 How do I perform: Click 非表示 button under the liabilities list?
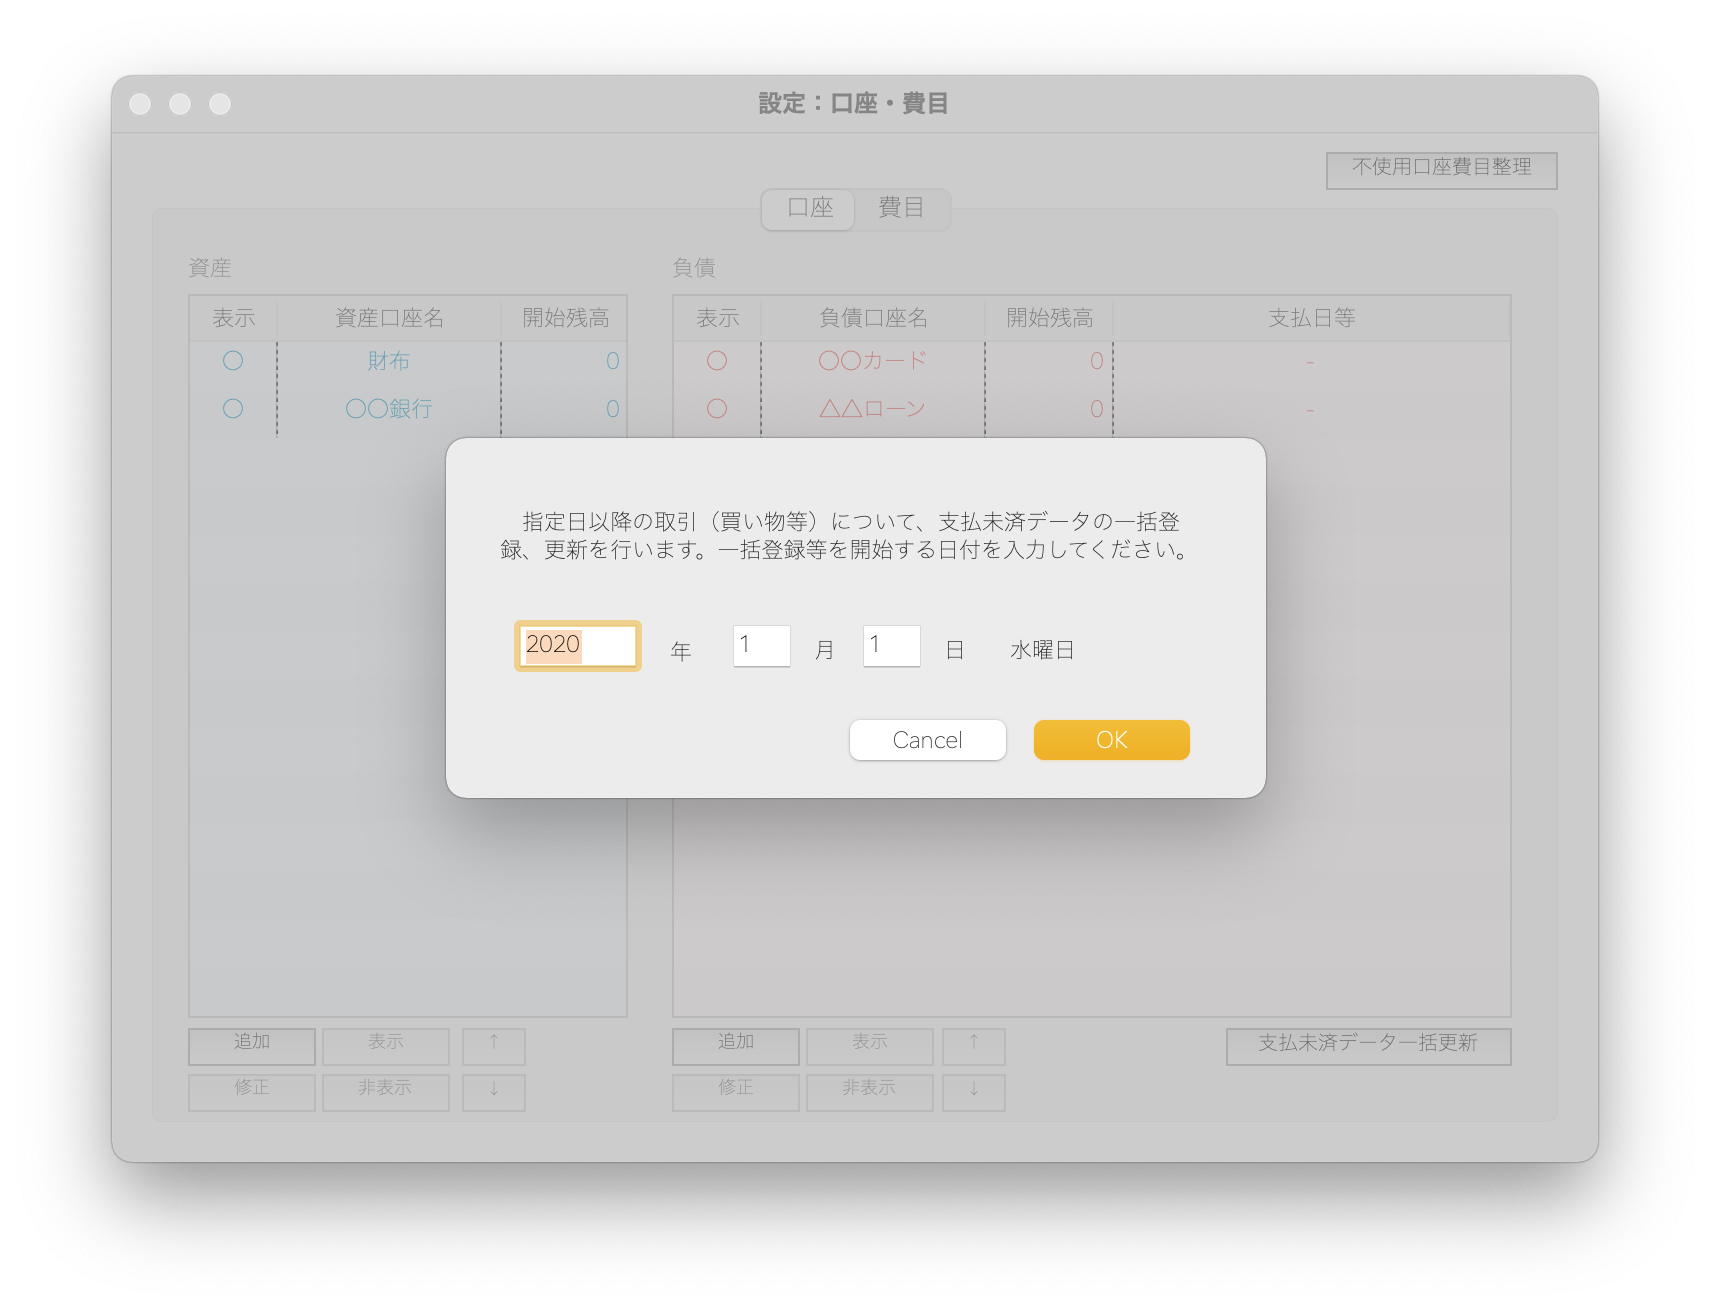(870, 1092)
